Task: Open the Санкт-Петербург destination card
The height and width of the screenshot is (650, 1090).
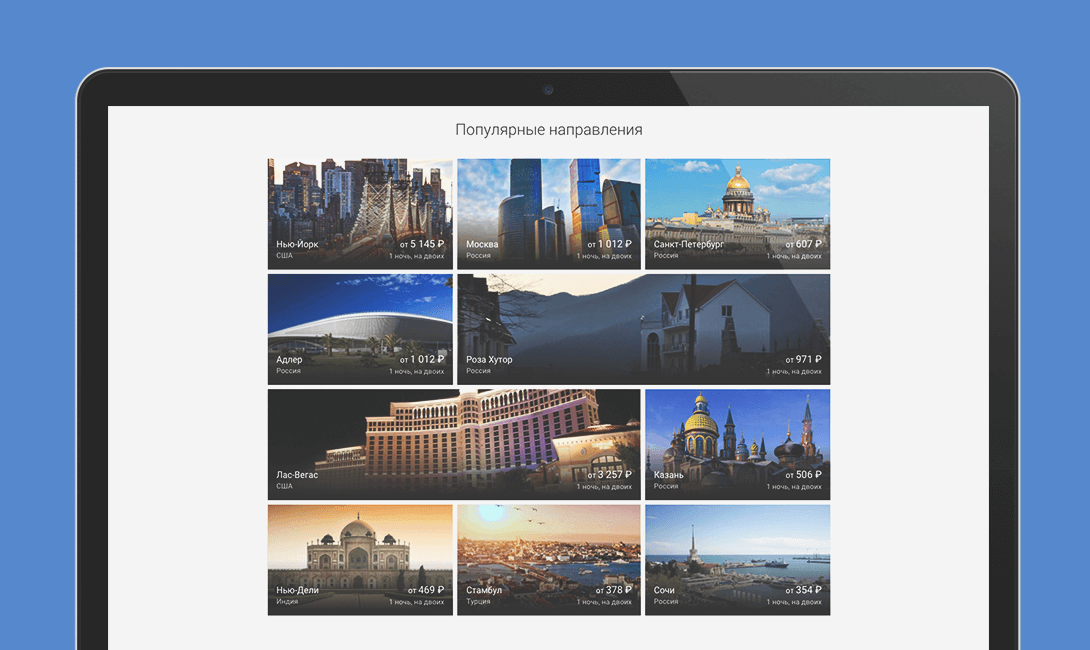Action: tap(738, 213)
